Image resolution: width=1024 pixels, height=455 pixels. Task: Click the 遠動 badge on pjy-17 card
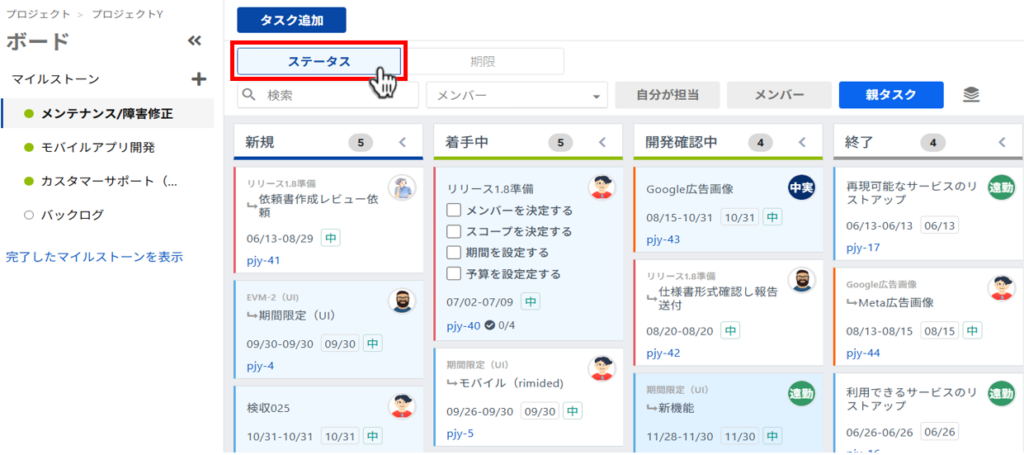point(1001,188)
